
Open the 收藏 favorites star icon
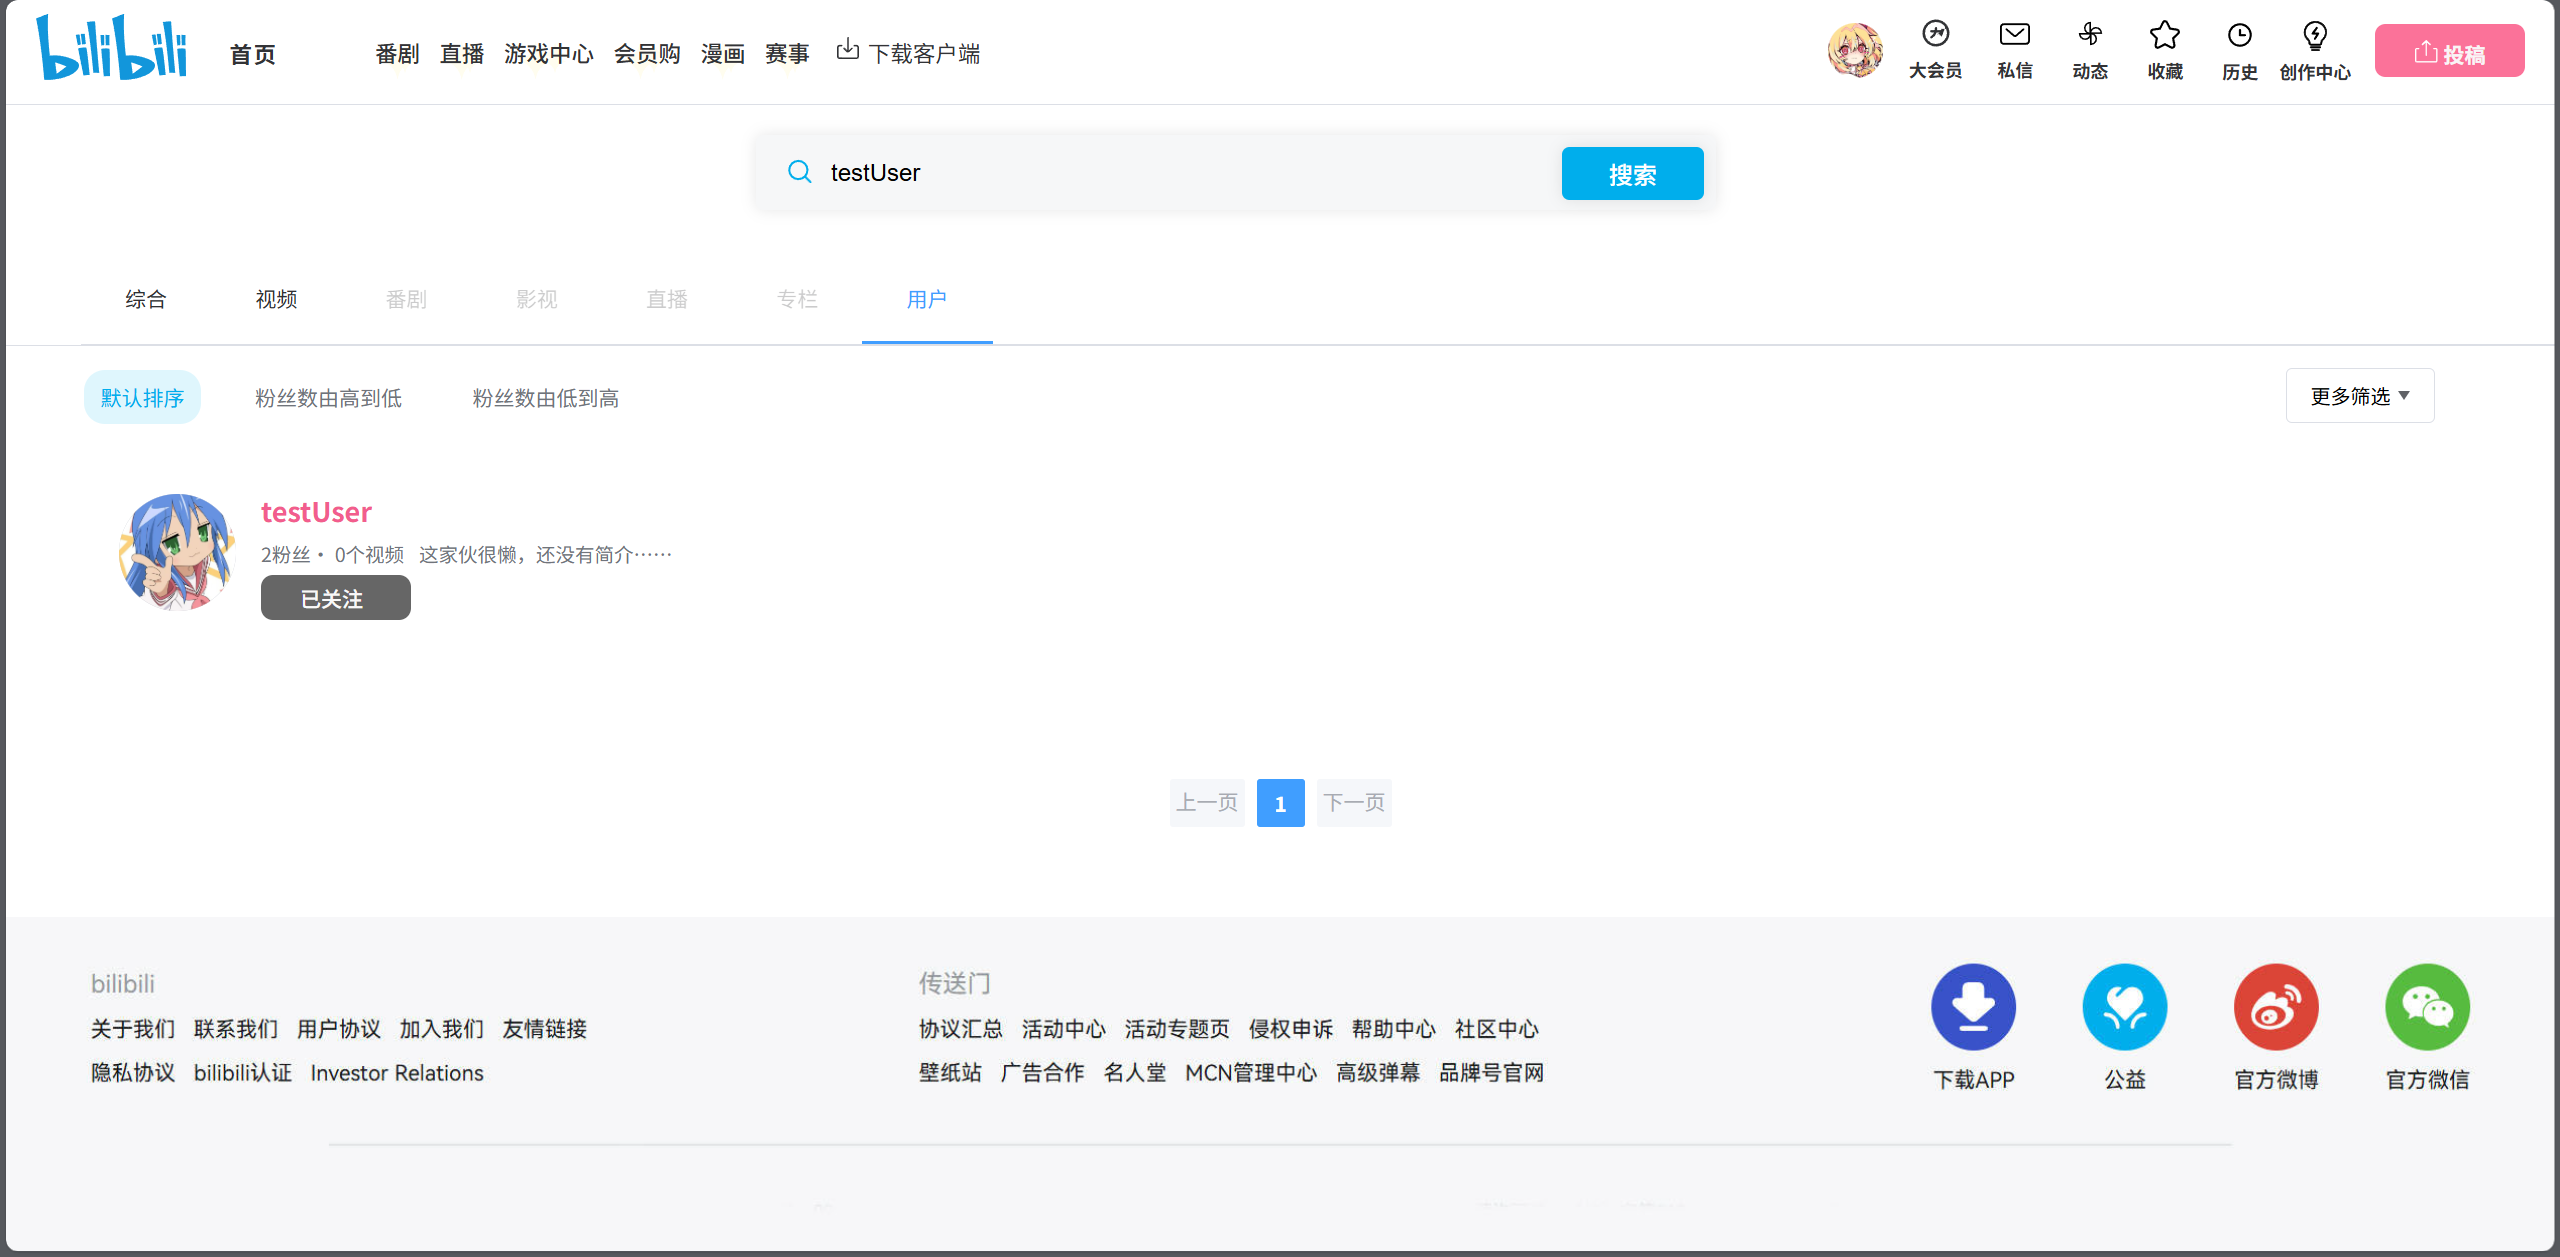[x=2164, y=36]
